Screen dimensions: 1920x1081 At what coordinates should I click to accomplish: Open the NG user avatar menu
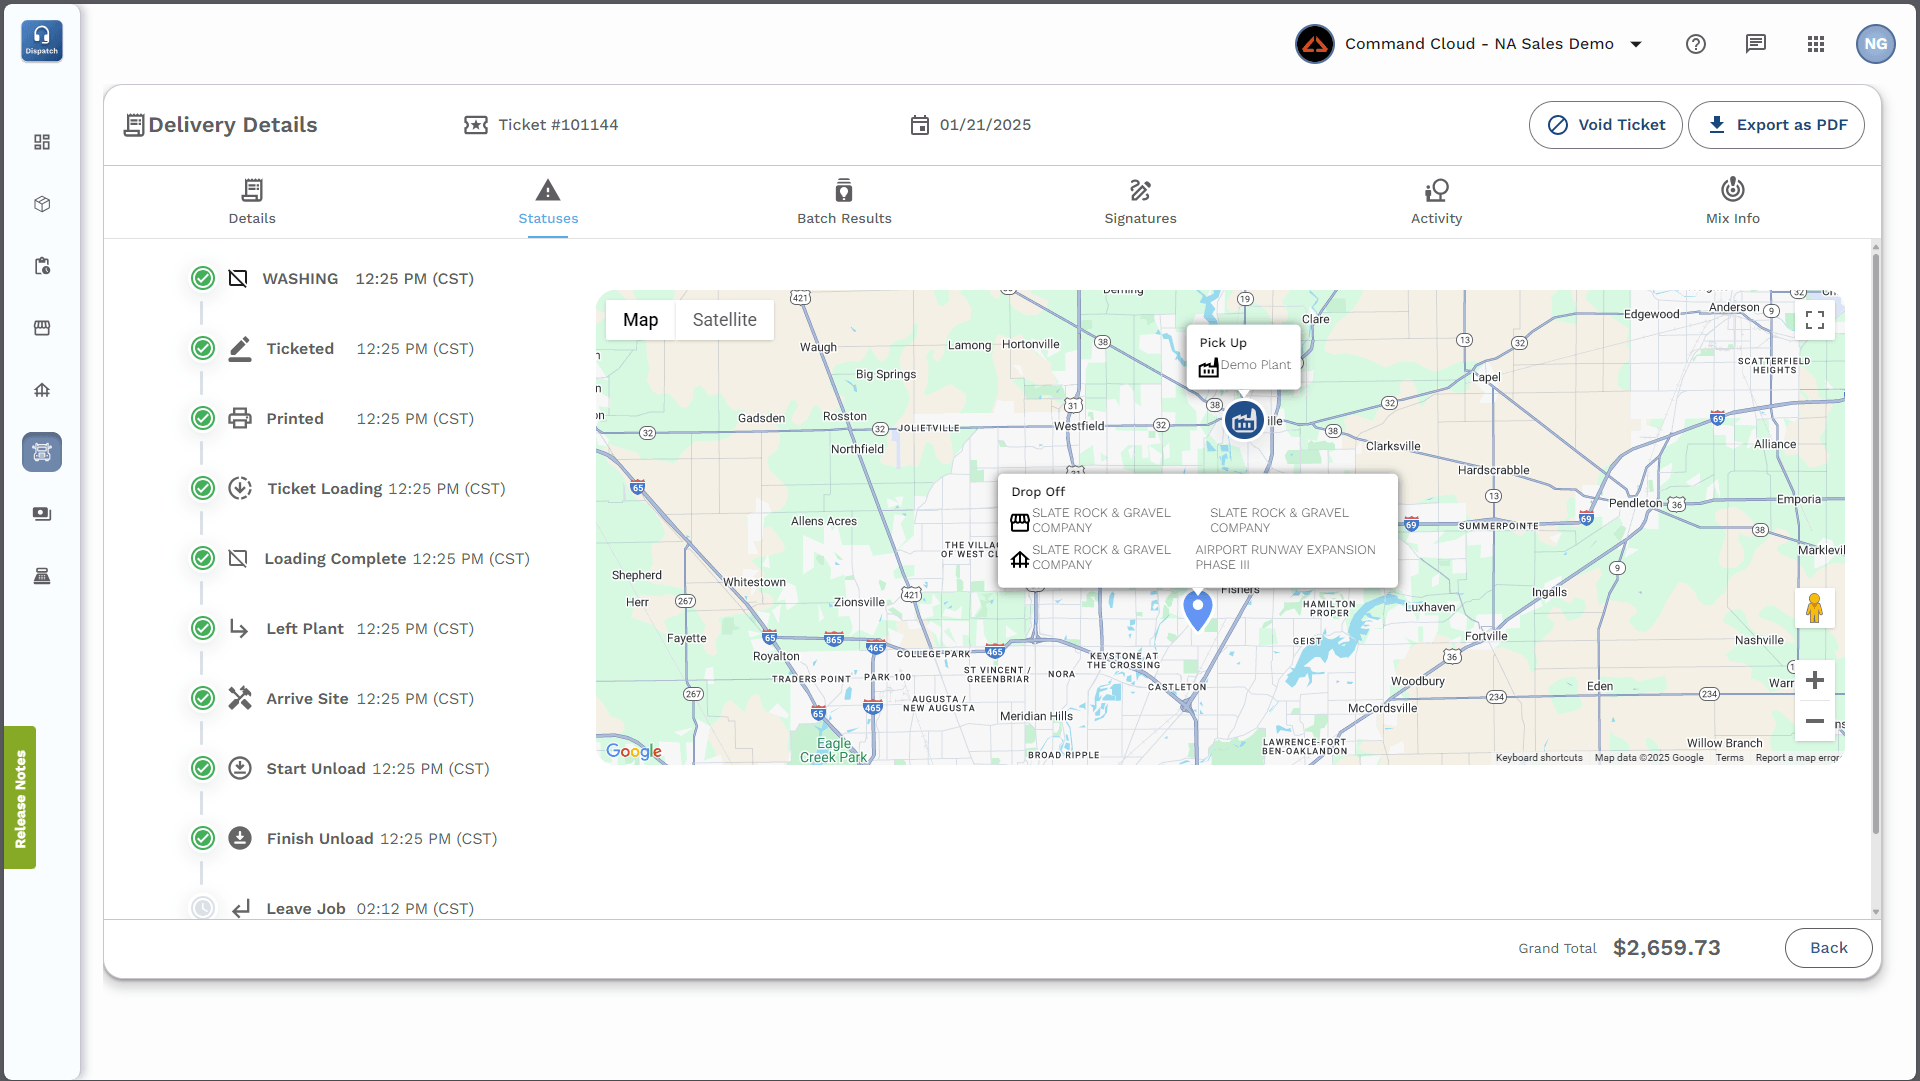tap(1876, 44)
